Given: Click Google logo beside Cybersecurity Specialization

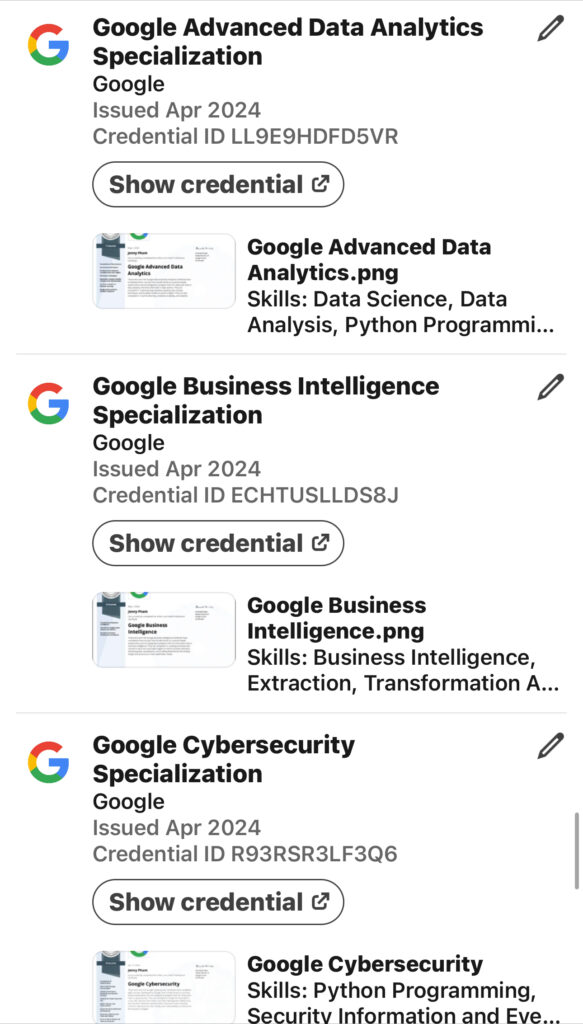Looking at the screenshot, I should [48, 761].
